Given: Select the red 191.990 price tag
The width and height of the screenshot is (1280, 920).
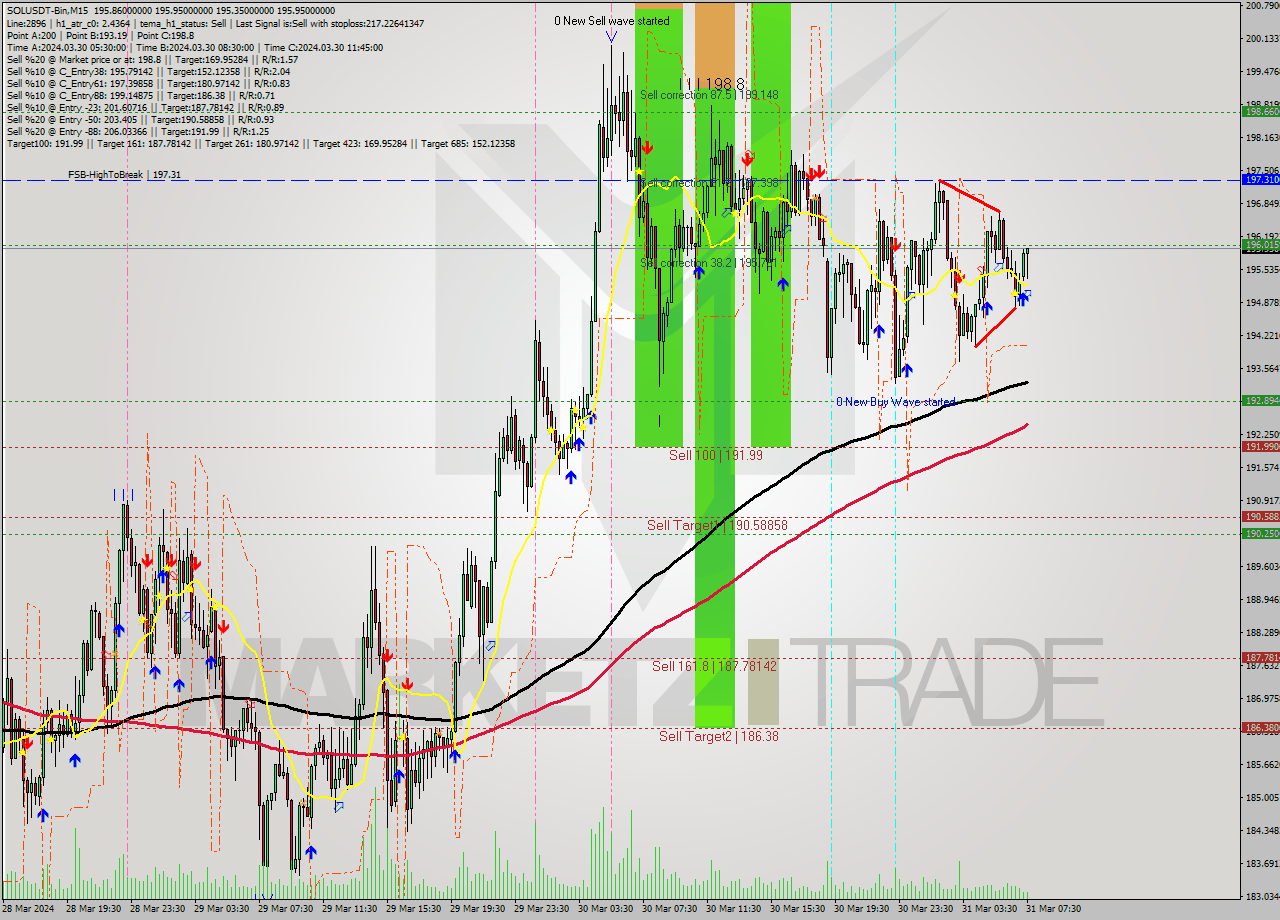Looking at the screenshot, I should tap(1261, 447).
